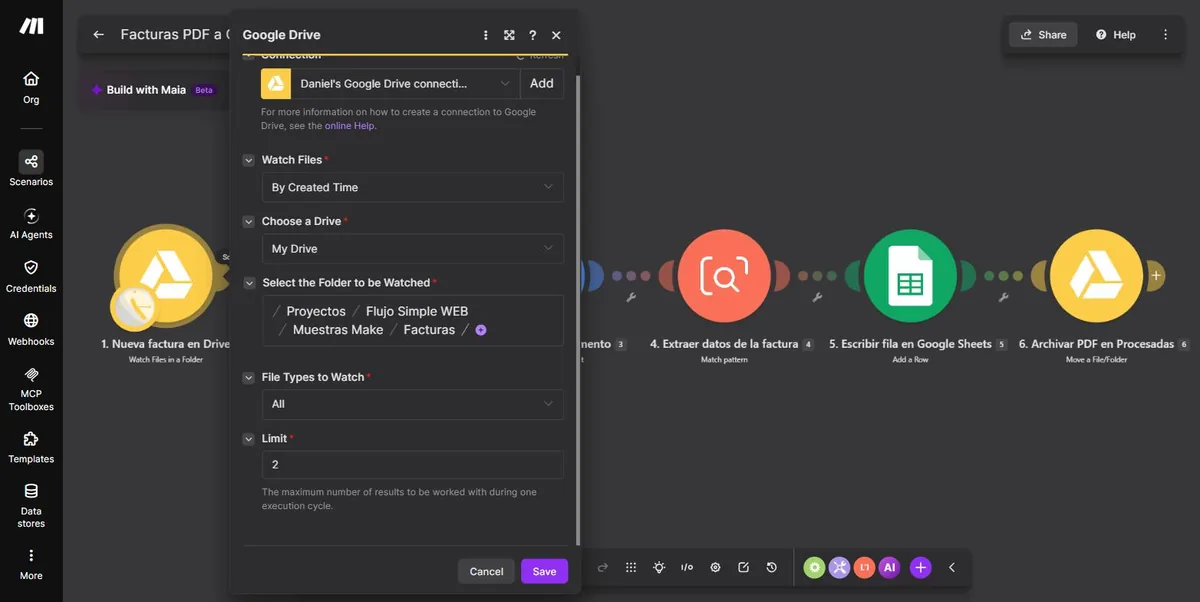Screen dimensions: 1200x602
Task: Open Choose a Drive dropdown
Action: [x=413, y=248]
